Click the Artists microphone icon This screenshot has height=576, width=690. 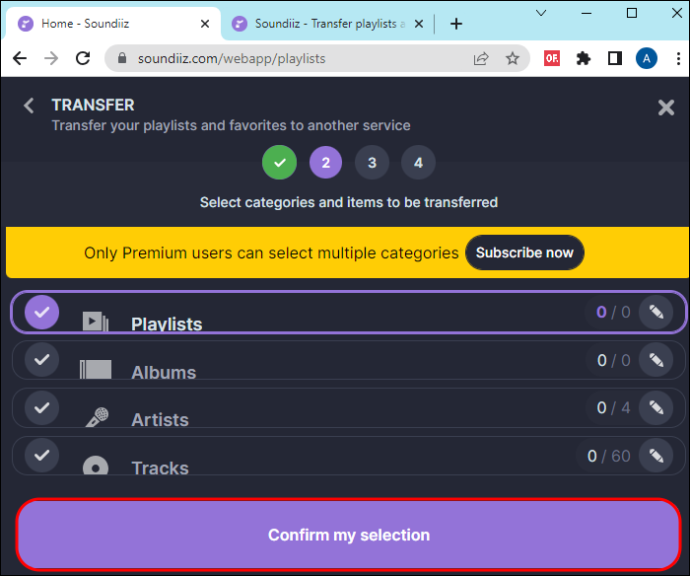97,417
